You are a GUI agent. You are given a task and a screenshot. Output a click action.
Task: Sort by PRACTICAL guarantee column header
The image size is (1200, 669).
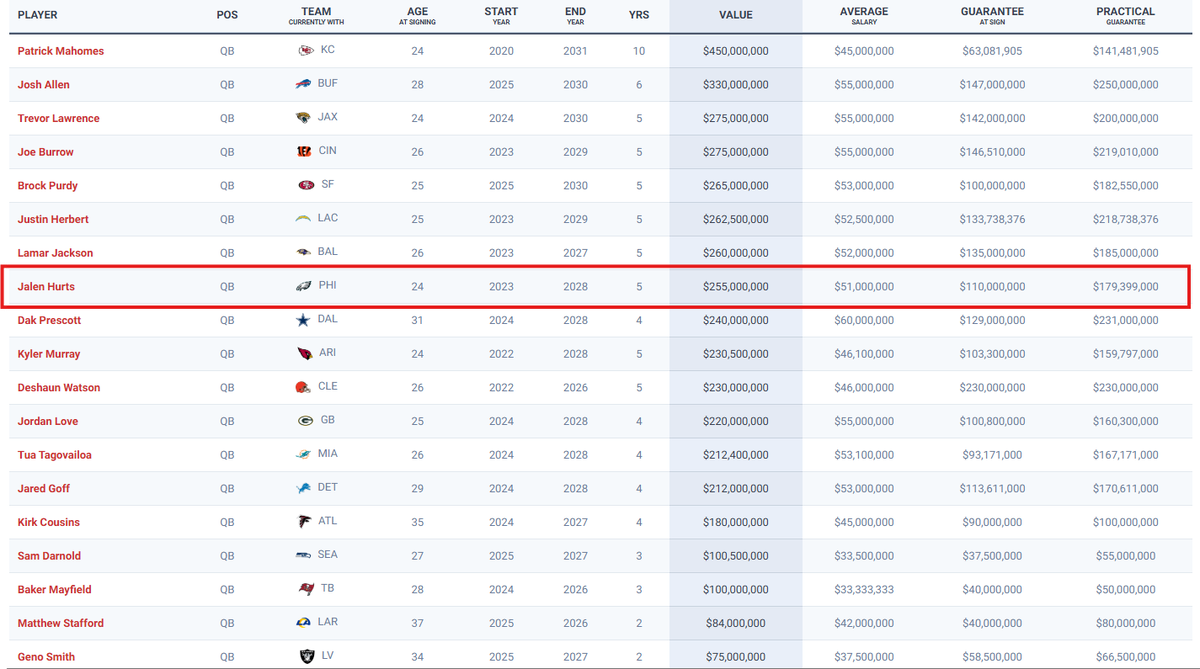(1125, 15)
